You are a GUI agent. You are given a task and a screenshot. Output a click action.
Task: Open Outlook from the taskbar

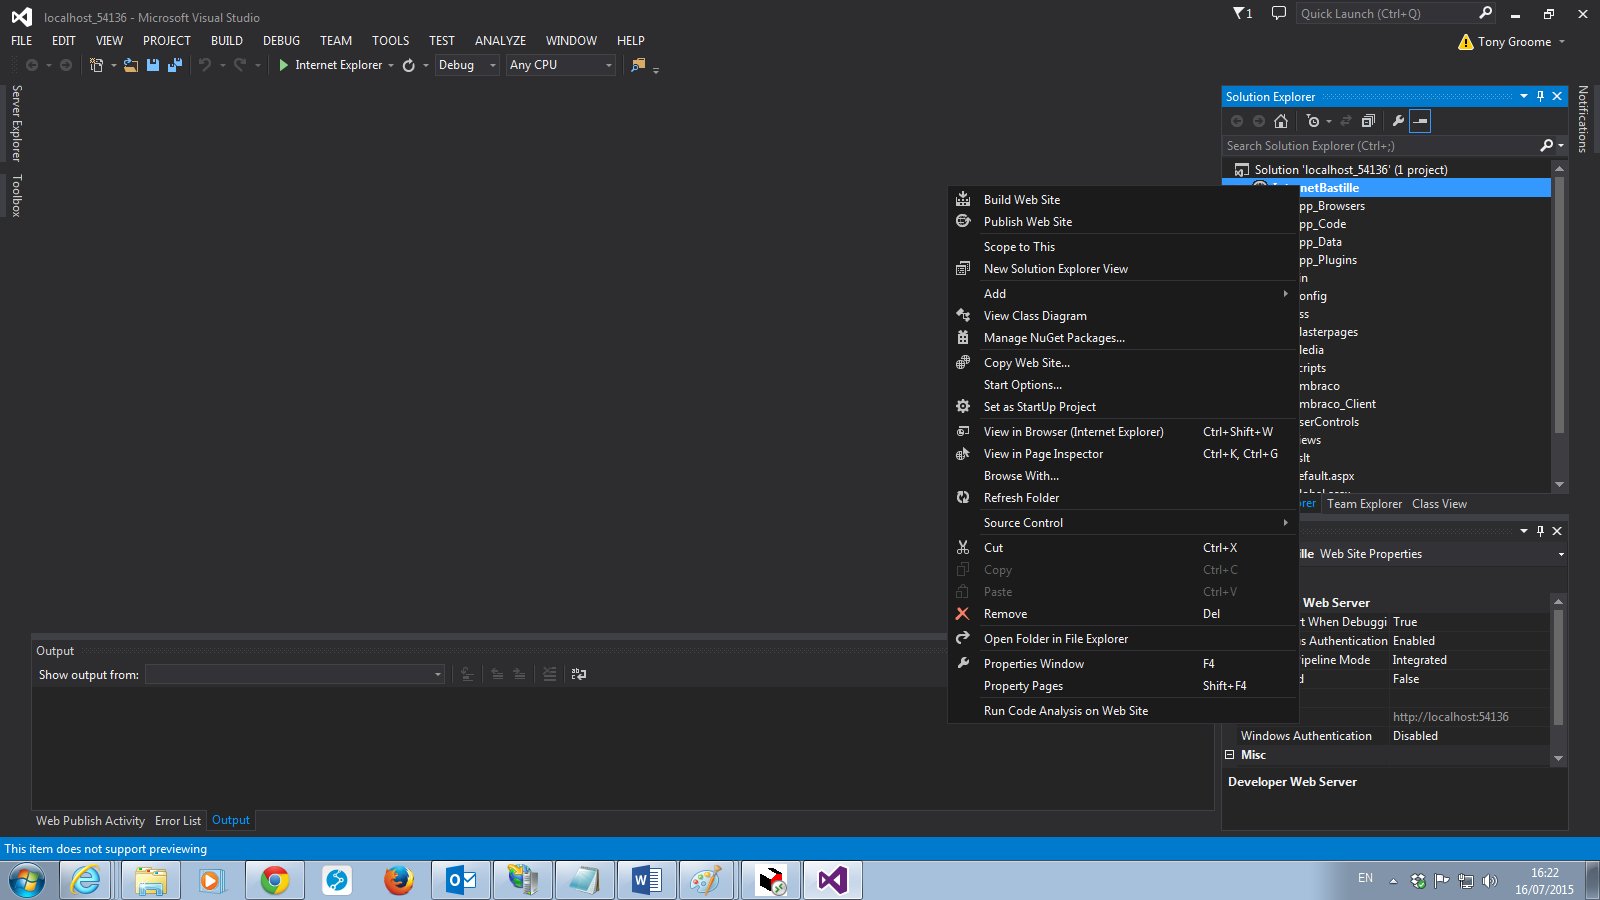461,880
